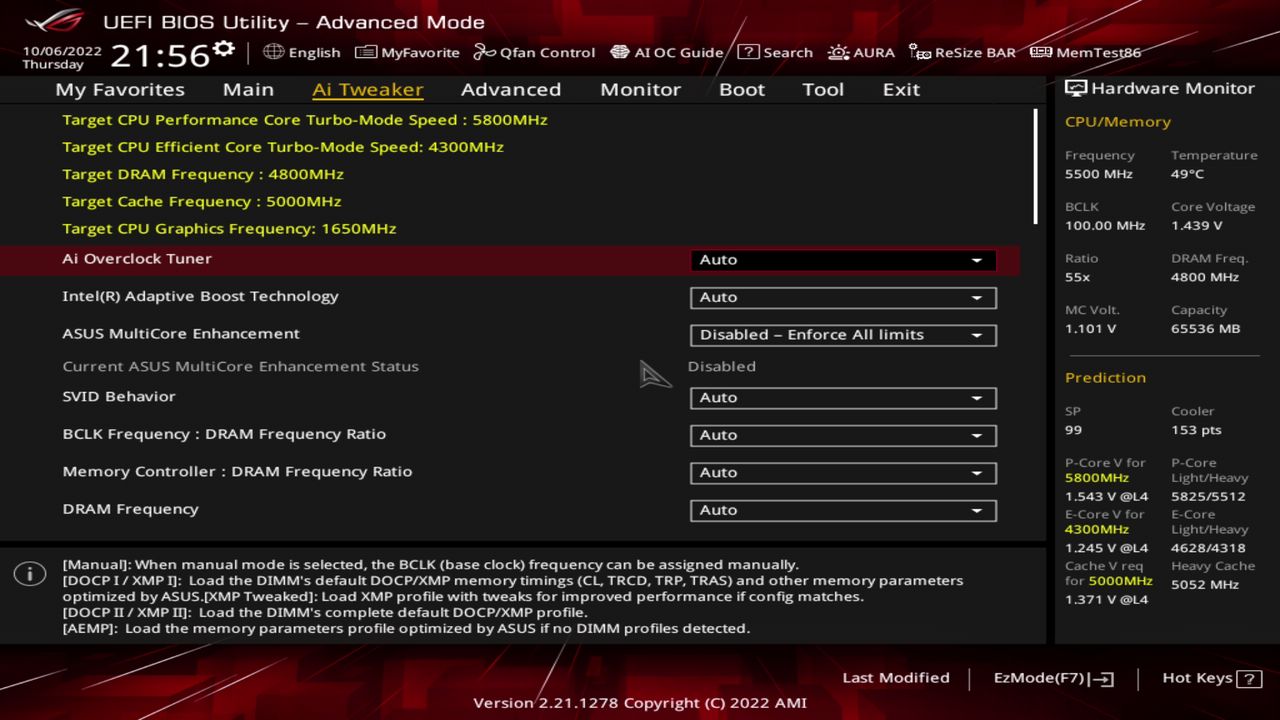The height and width of the screenshot is (720, 1280).
Task: Click the 65536 MB capacity value
Action: point(1205,328)
